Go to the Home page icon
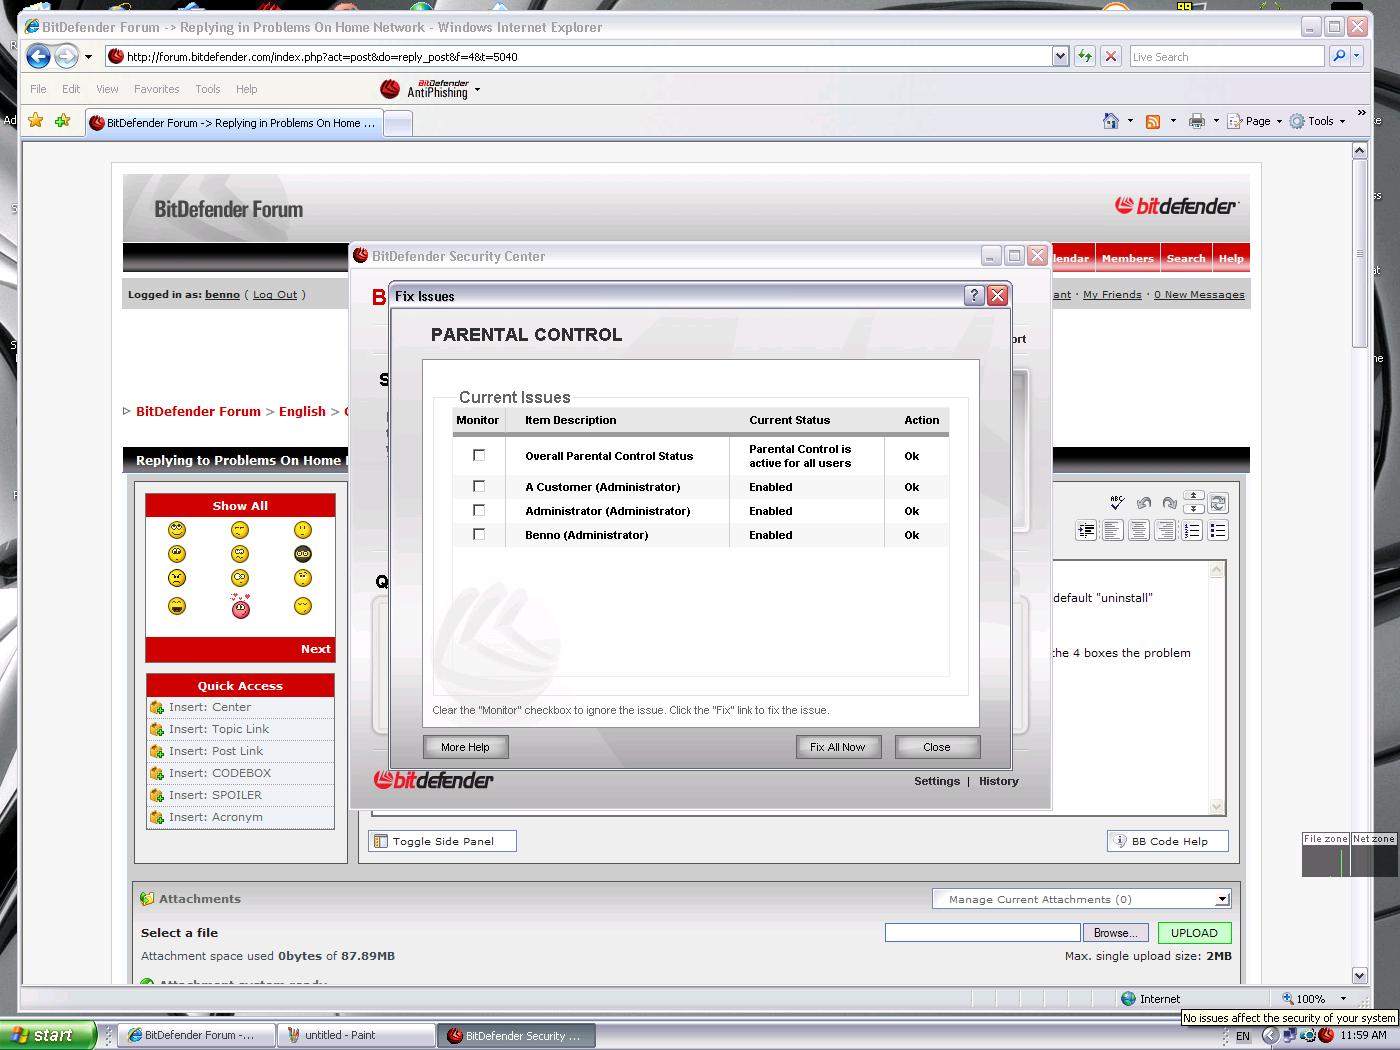This screenshot has width=1400, height=1050. pyautogui.click(x=1111, y=121)
